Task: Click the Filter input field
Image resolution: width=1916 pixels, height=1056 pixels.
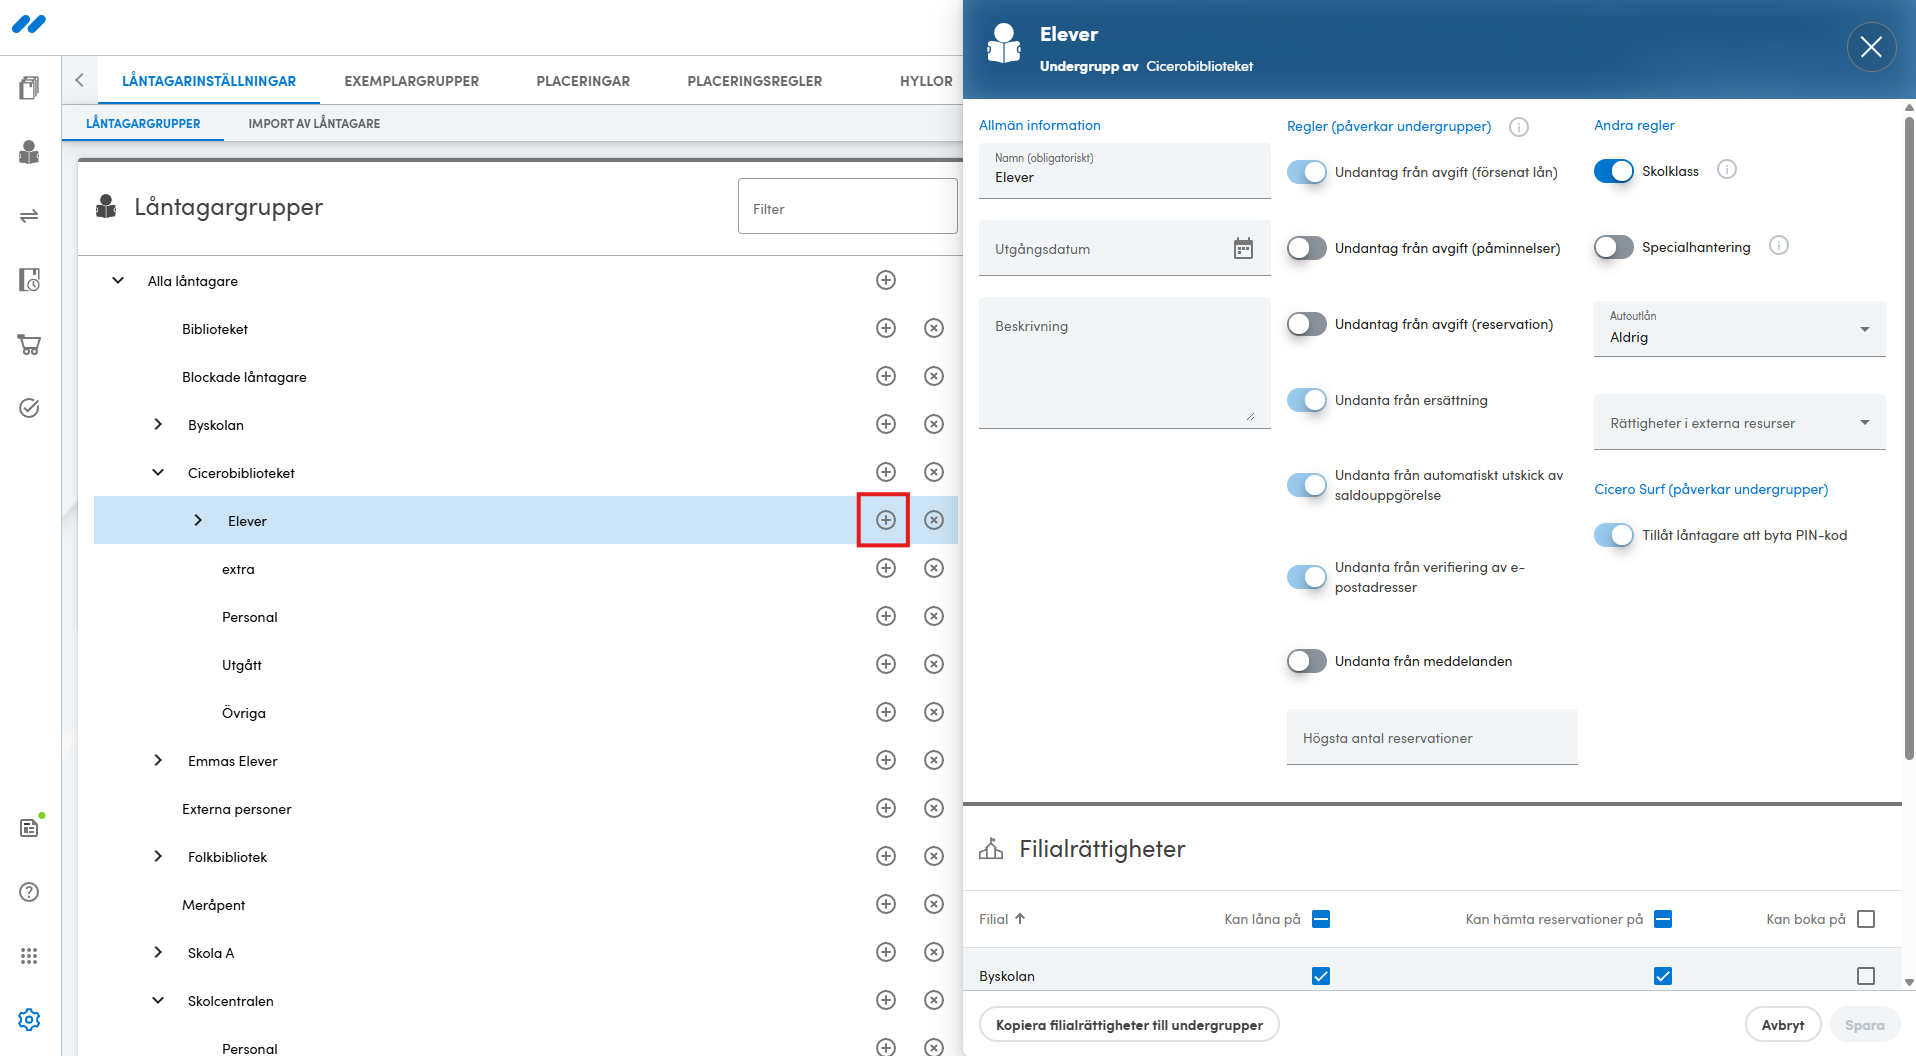Action: coord(847,206)
